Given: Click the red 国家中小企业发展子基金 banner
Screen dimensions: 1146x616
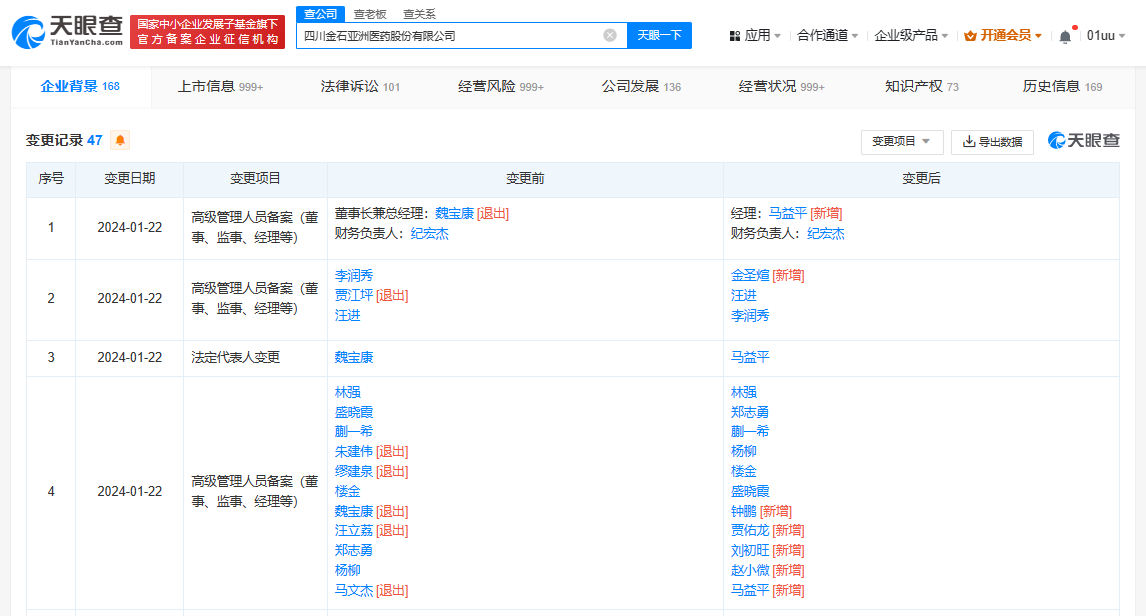Looking at the screenshot, I should [208, 32].
